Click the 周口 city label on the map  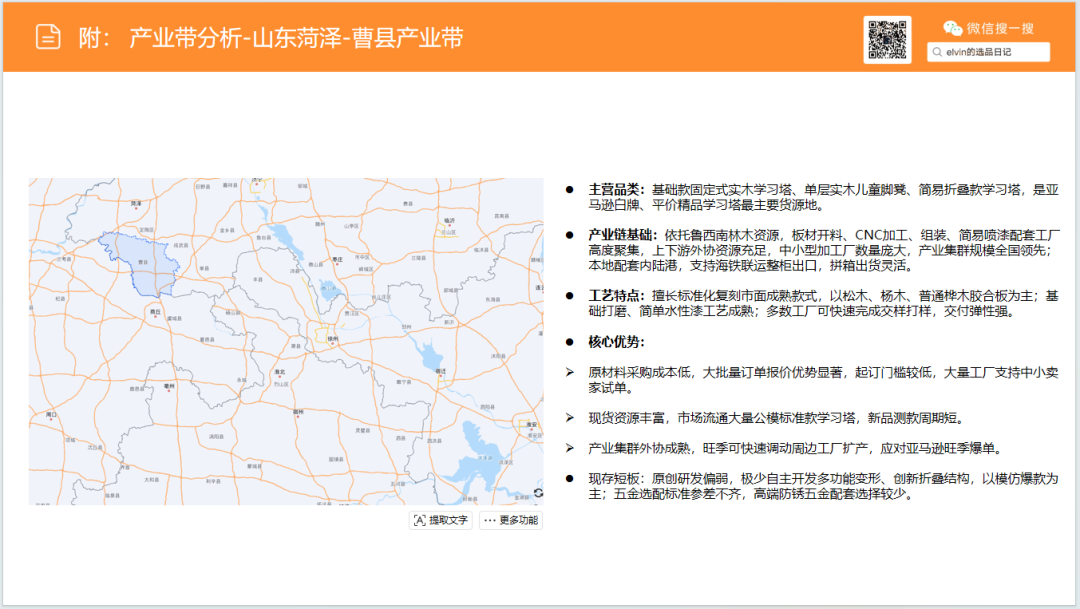51,415
